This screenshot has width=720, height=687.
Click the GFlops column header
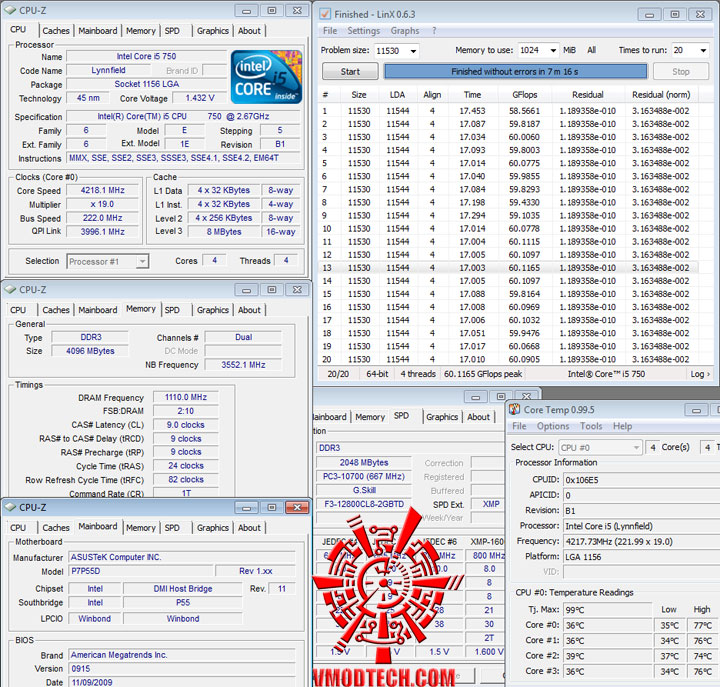(525, 95)
